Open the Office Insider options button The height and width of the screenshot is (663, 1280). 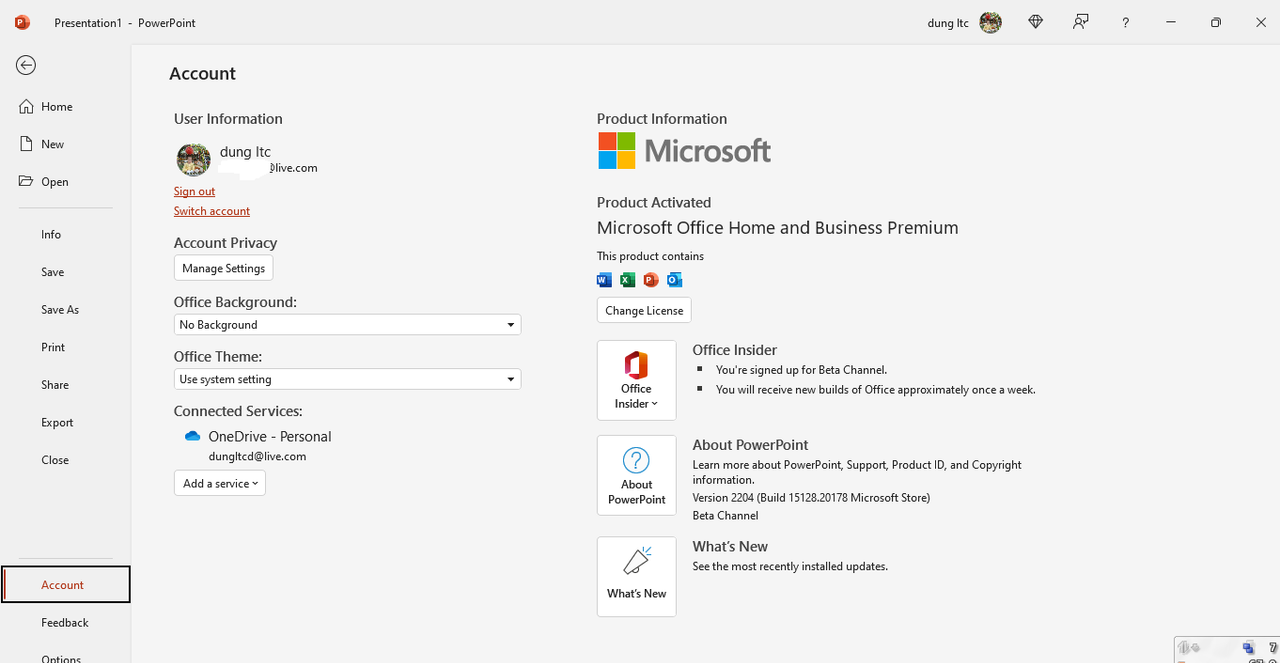point(636,380)
